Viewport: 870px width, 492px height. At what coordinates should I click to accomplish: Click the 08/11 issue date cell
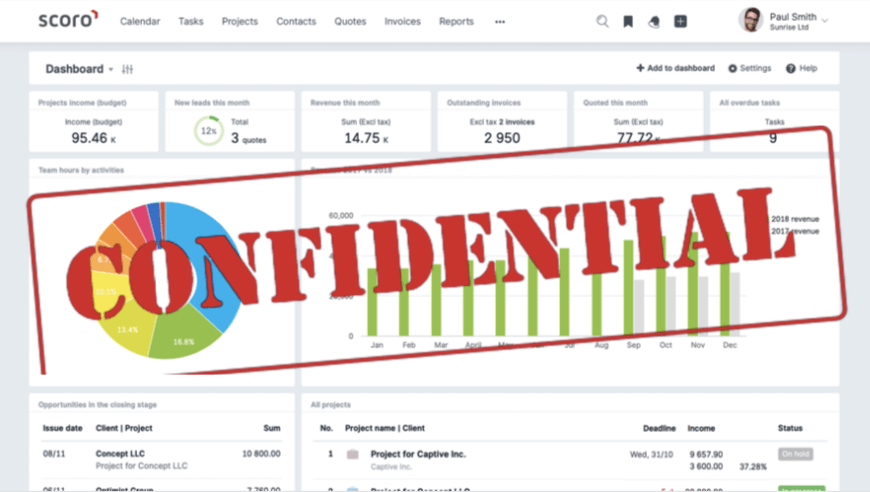54,454
